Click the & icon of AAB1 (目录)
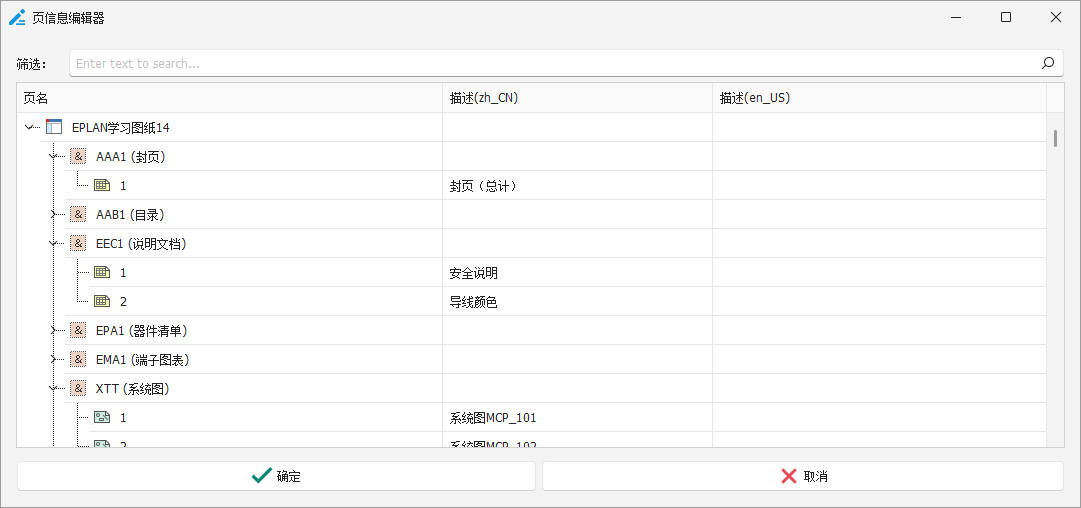 (x=78, y=214)
